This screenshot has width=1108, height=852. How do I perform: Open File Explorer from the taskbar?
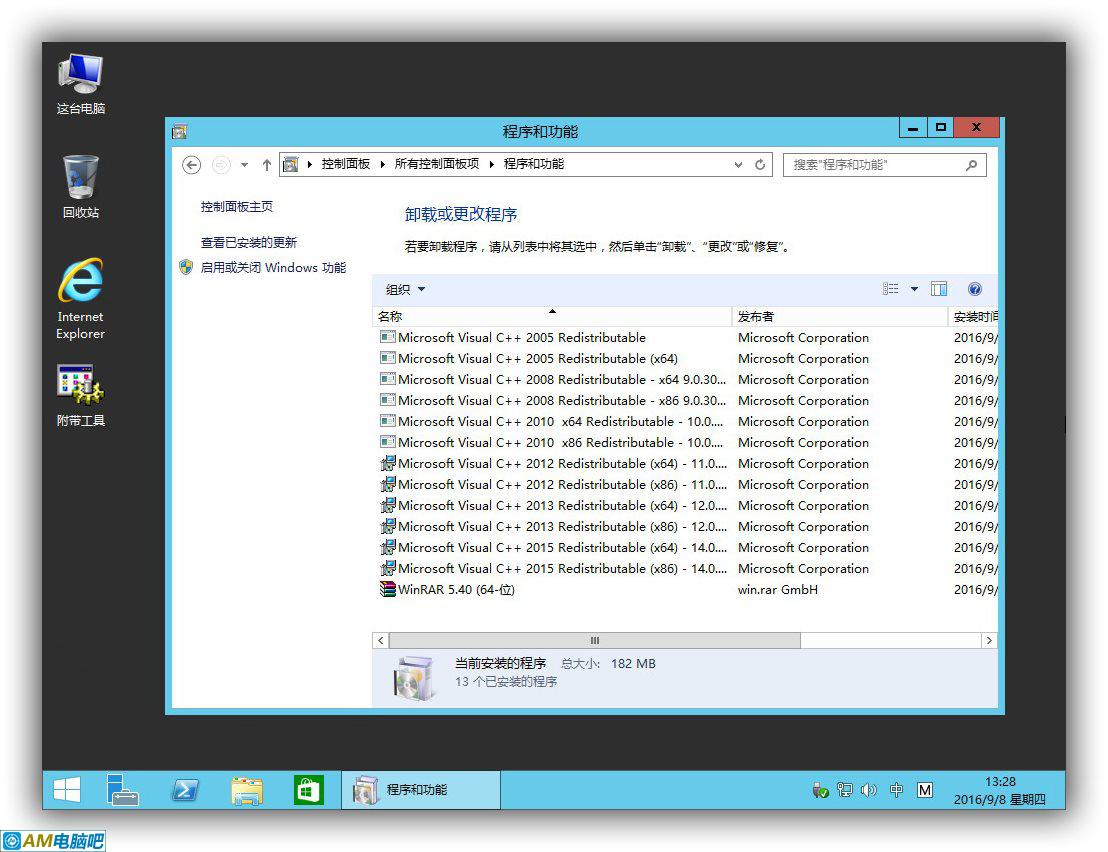point(247,790)
